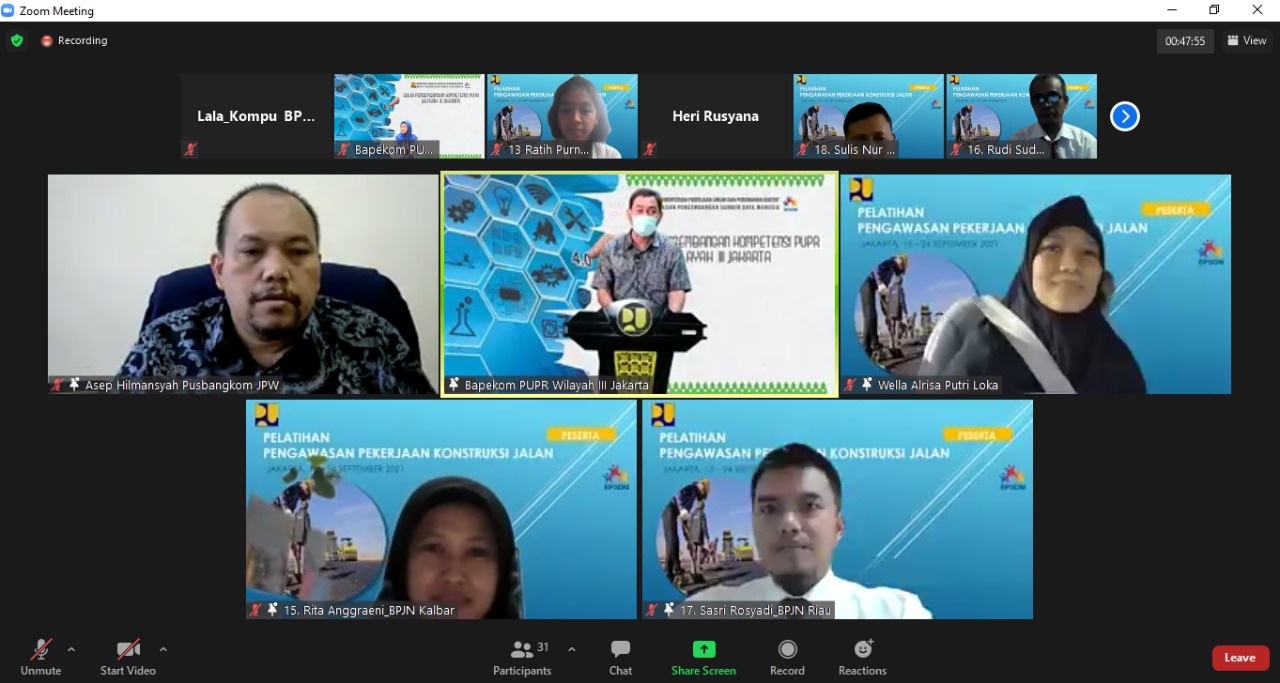This screenshot has height=683, width=1280.
Task: Open the Reactions menu
Action: click(x=863, y=658)
